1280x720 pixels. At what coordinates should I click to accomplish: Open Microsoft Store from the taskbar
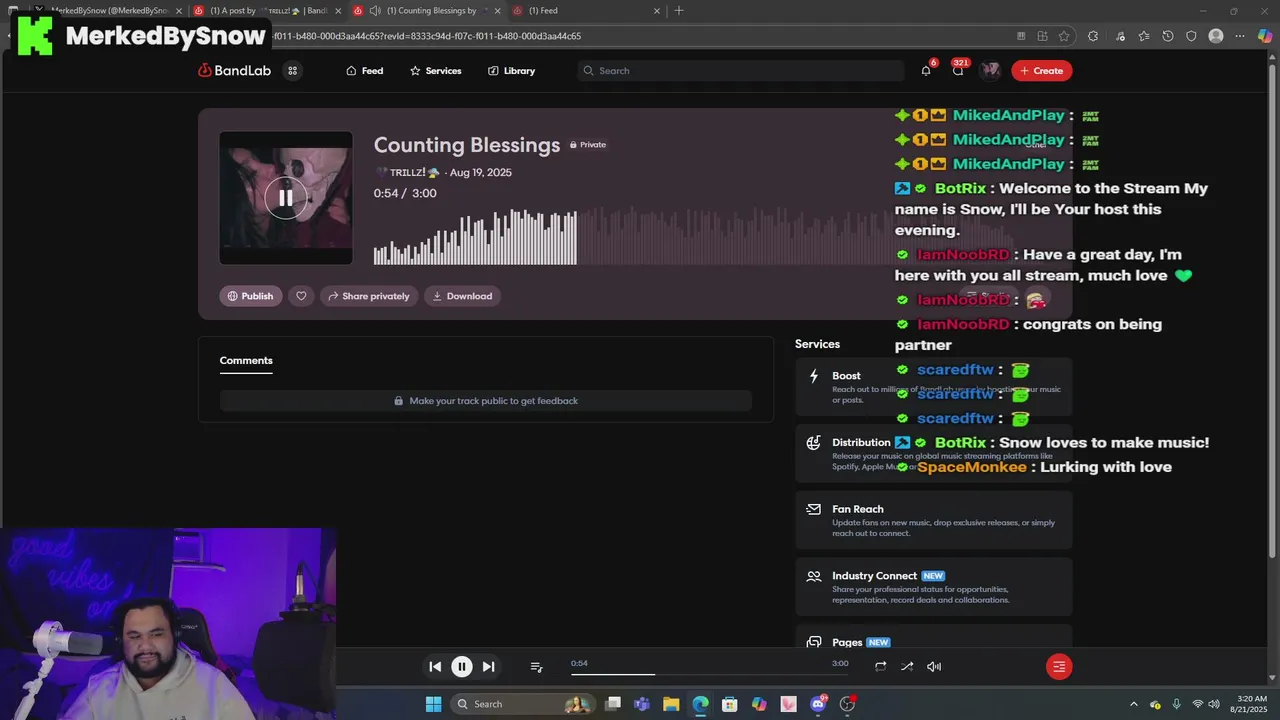pyautogui.click(x=730, y=704)
